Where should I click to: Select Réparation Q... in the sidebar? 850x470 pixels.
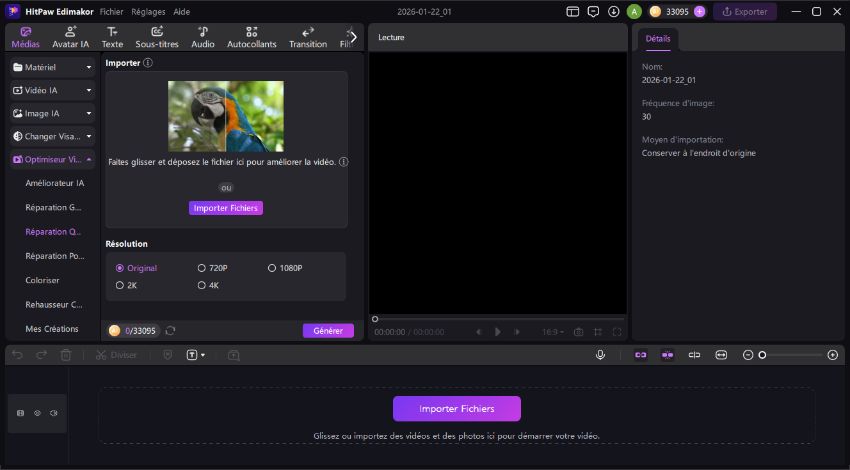pyautogui.click(x=53, y=231)
